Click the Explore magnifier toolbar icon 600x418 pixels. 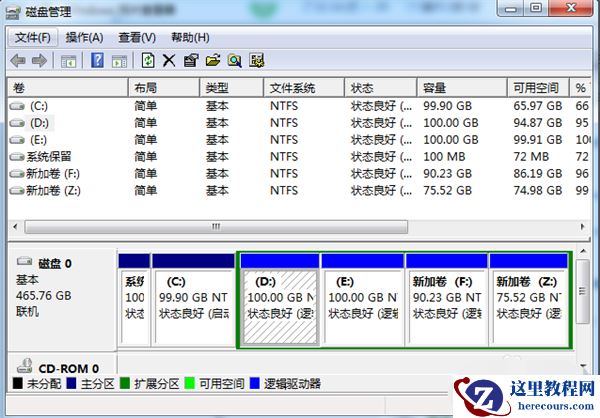click(235, 60)
